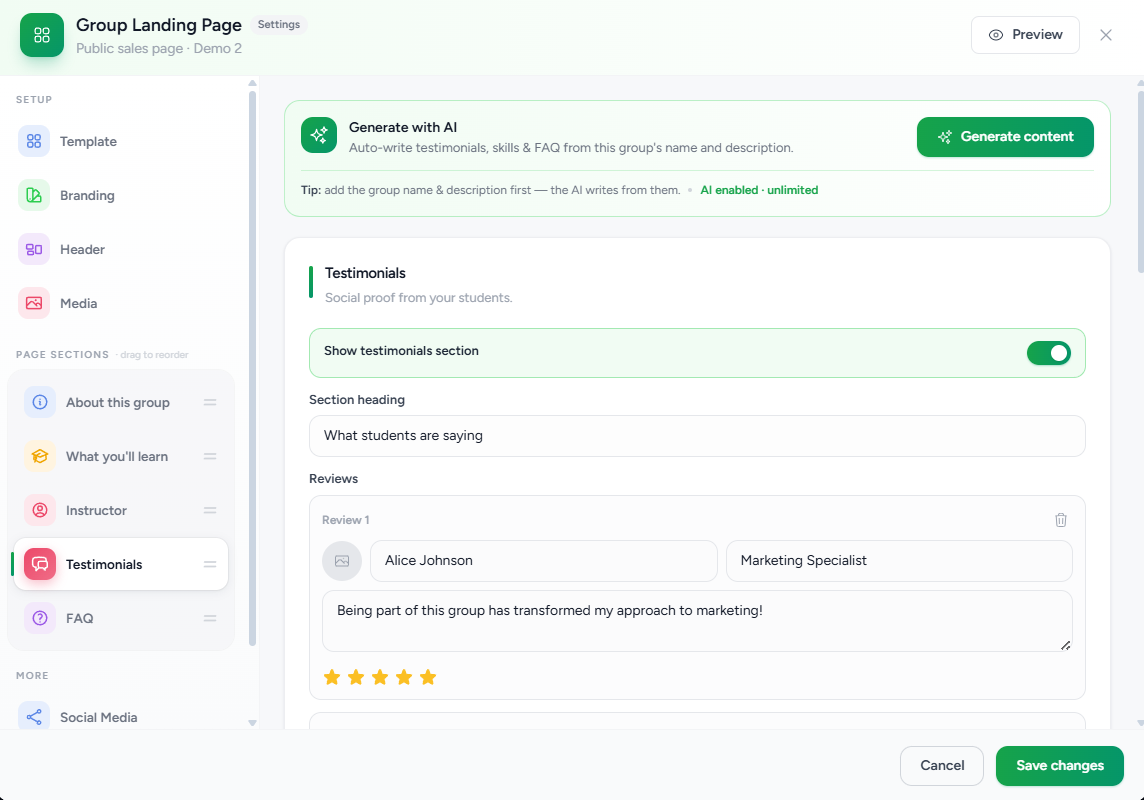This screenshot has width=1144, height=800.
Task: Click the Branding palette icon
Action: click(x=34, y=195)
